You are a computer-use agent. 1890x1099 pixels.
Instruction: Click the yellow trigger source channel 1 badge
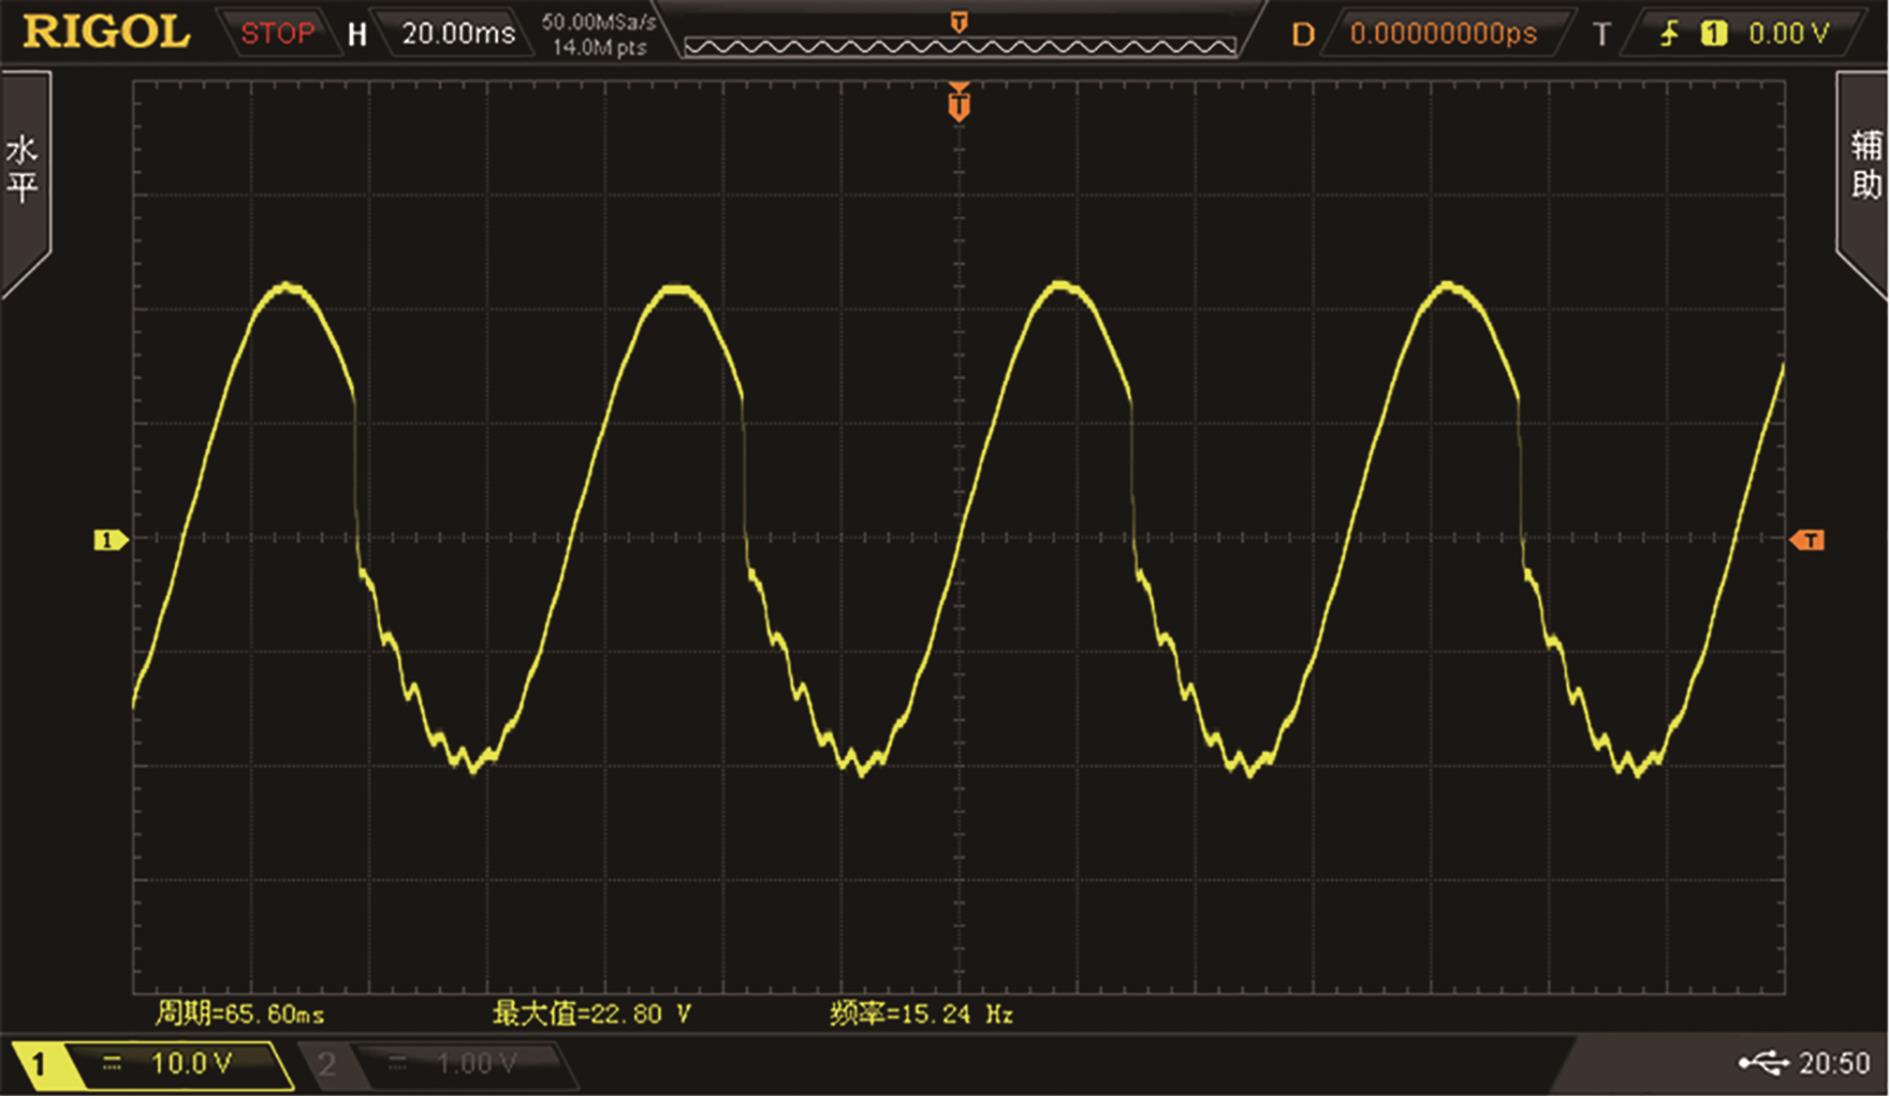tap(1714, 34)
